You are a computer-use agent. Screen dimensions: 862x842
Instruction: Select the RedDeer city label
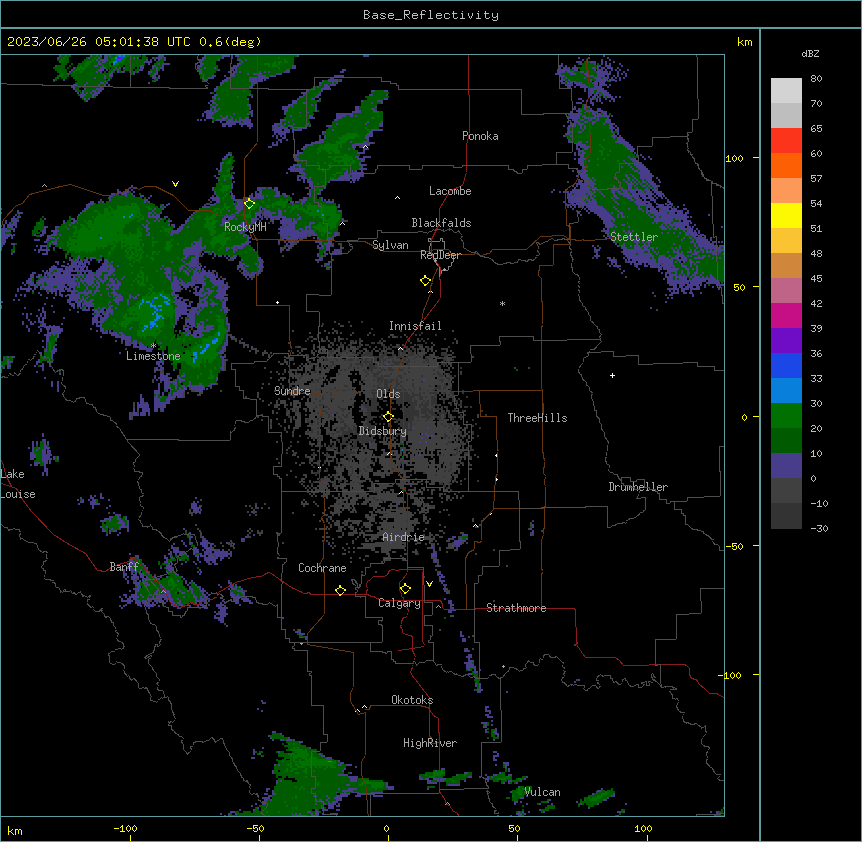click(440, 255)
